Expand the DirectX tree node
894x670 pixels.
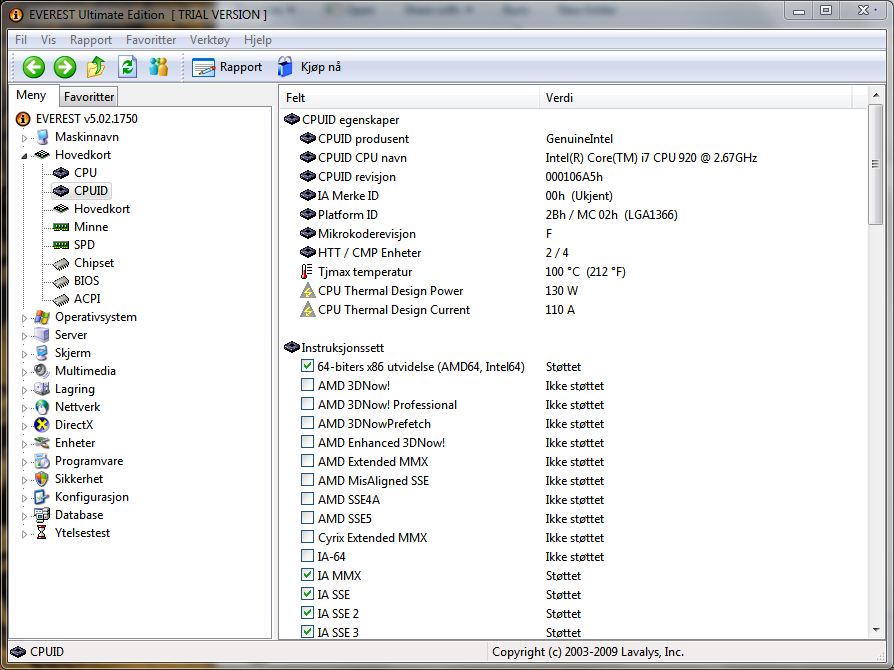(x=24, y=426)
